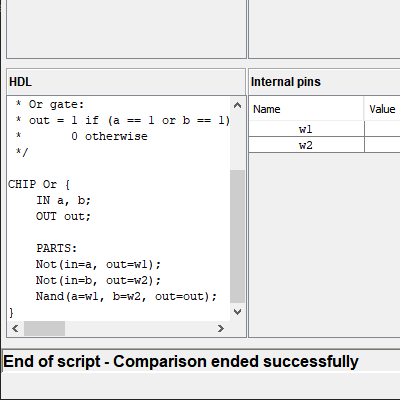Click the Internal pins panel title
Screen dimensions: 400x400
(286, 82)
